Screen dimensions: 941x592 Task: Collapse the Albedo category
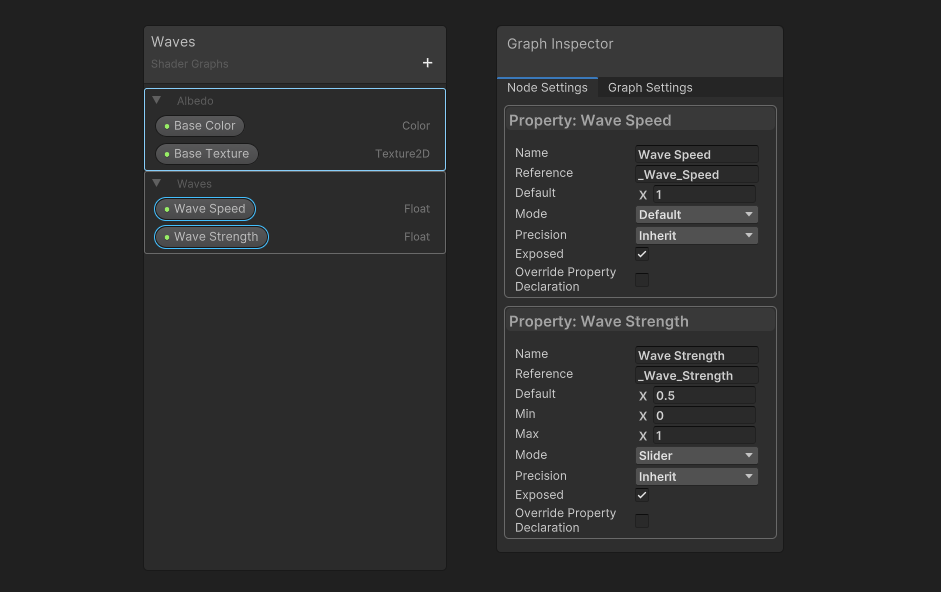pyautogui.click(x=156, y=100)
